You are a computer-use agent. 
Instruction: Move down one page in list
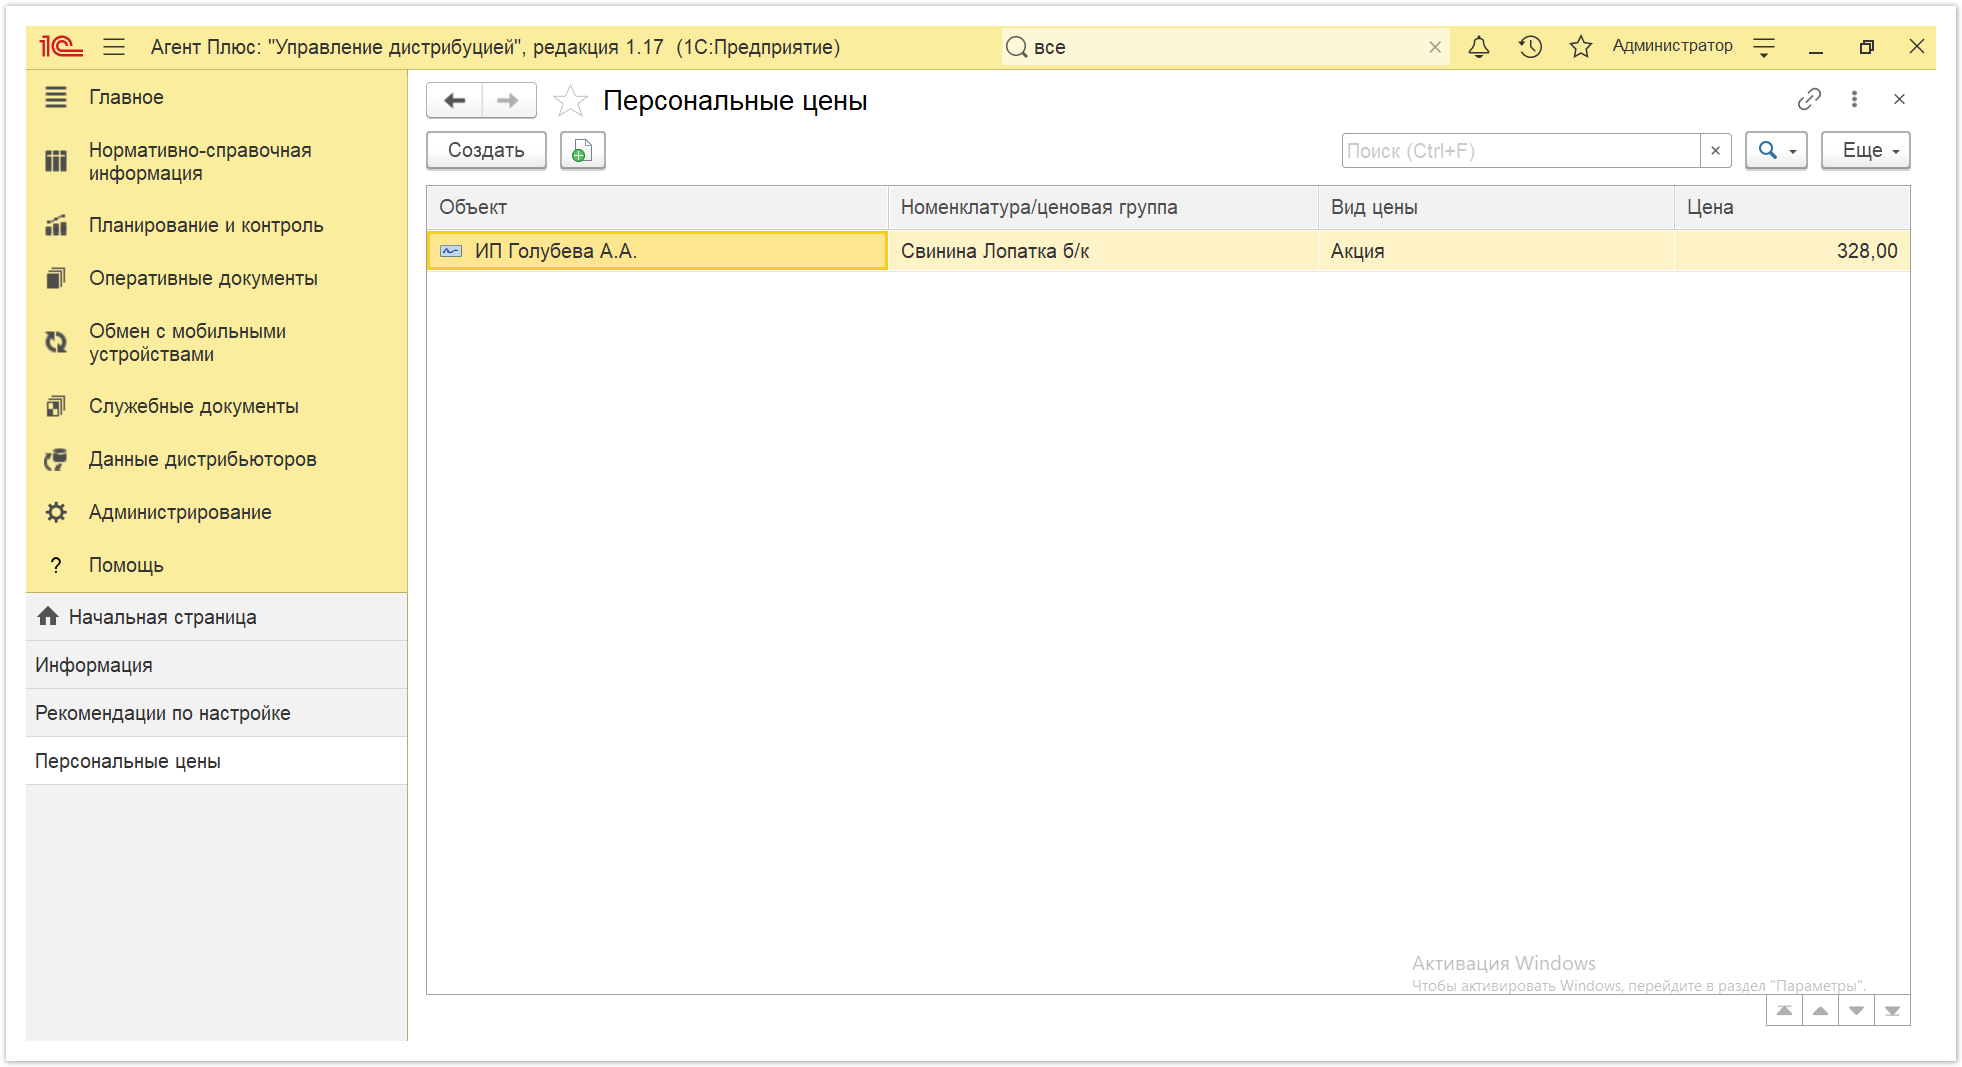1856,1010
